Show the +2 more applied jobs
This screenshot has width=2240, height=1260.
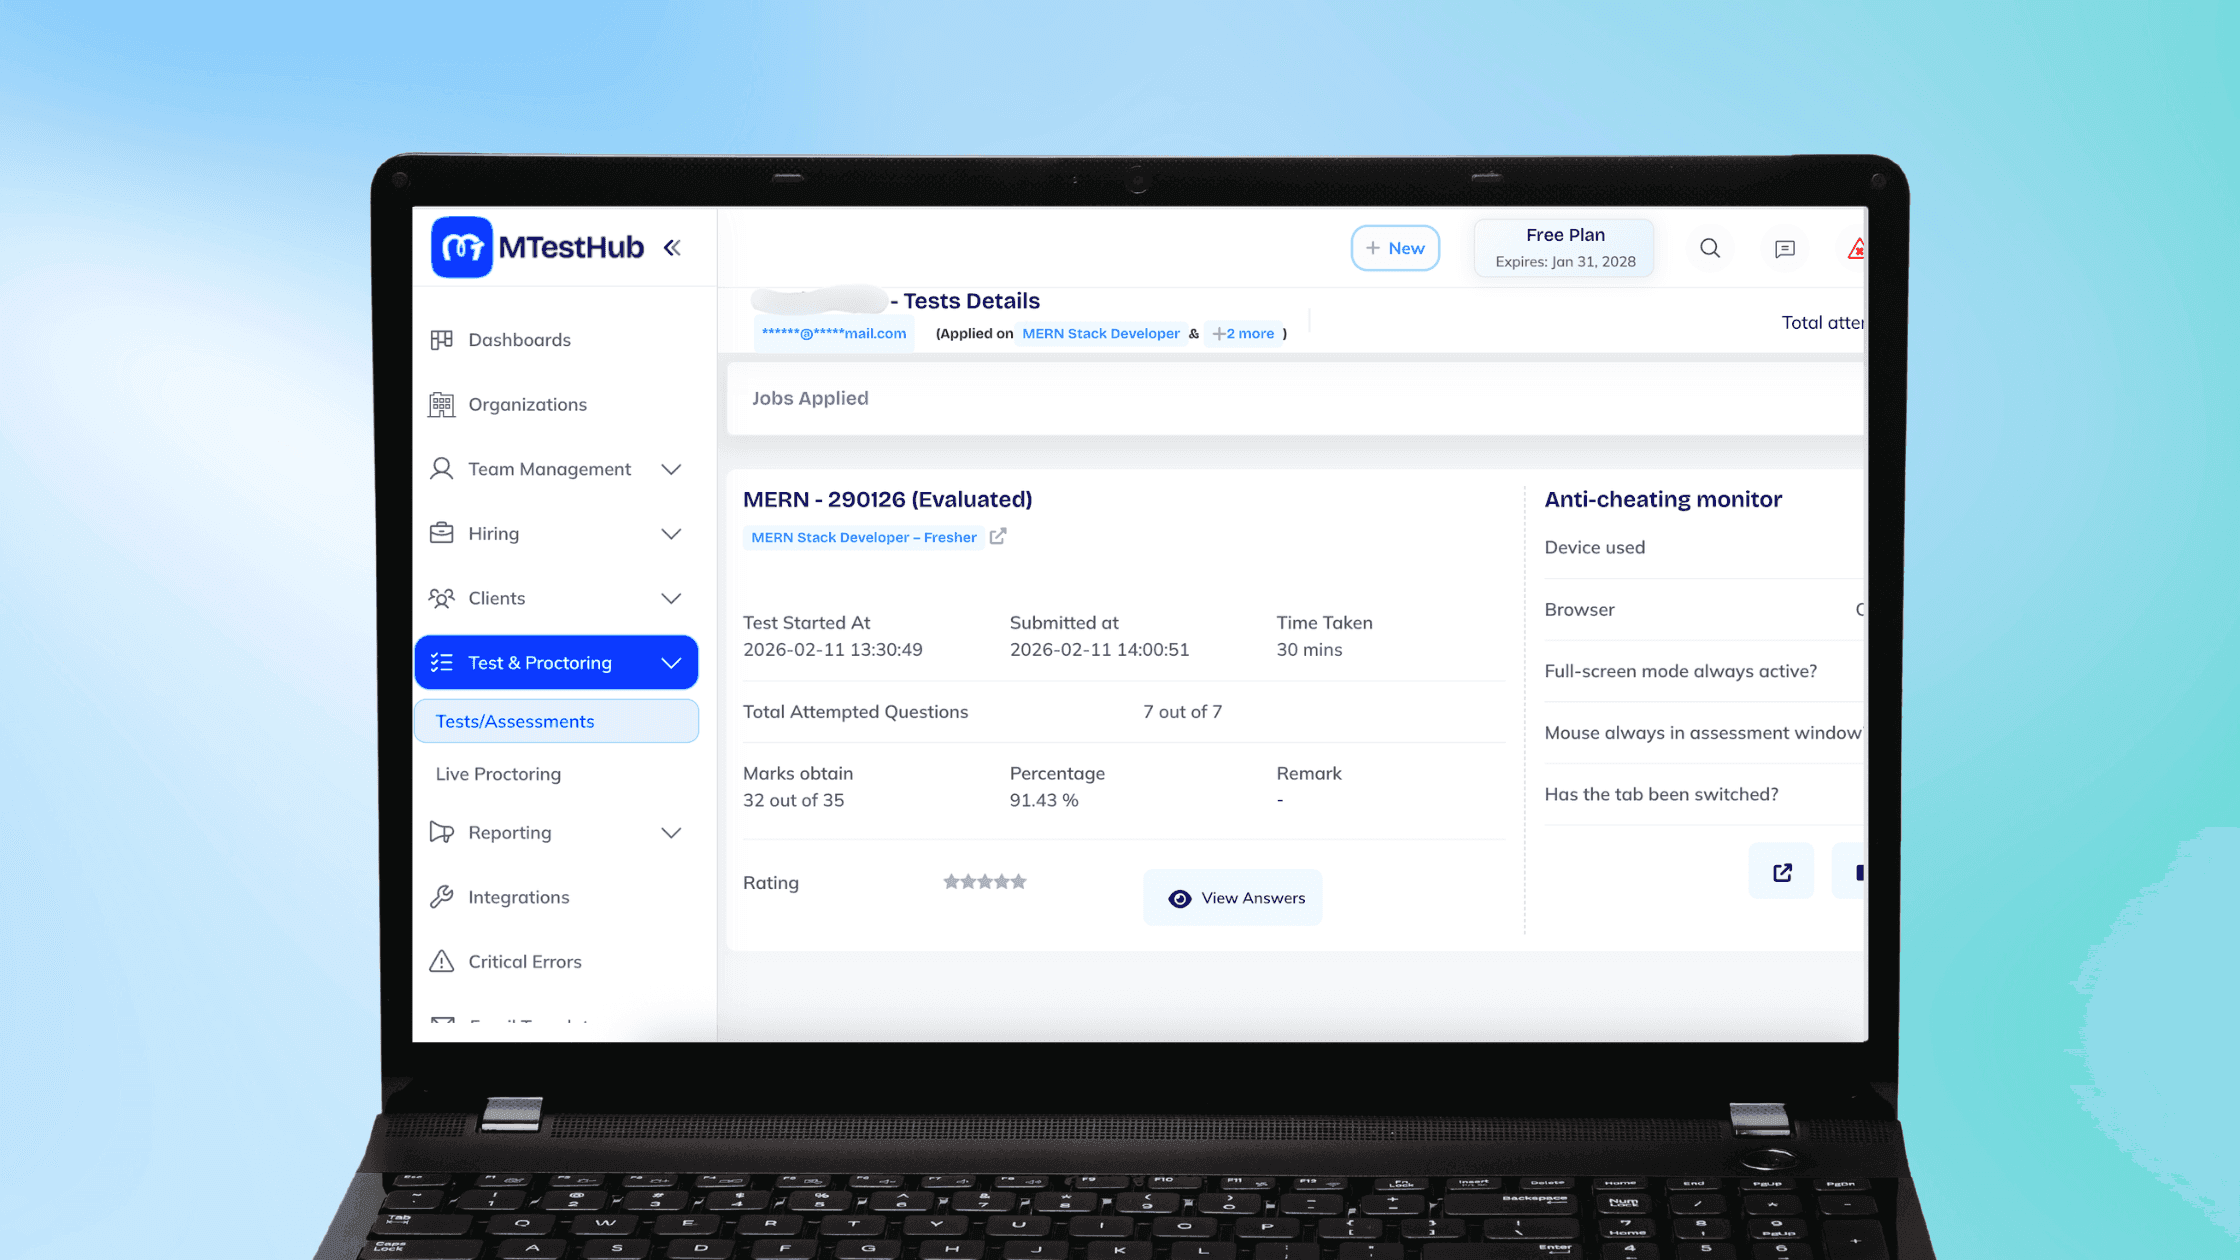tap(1244, 334)
